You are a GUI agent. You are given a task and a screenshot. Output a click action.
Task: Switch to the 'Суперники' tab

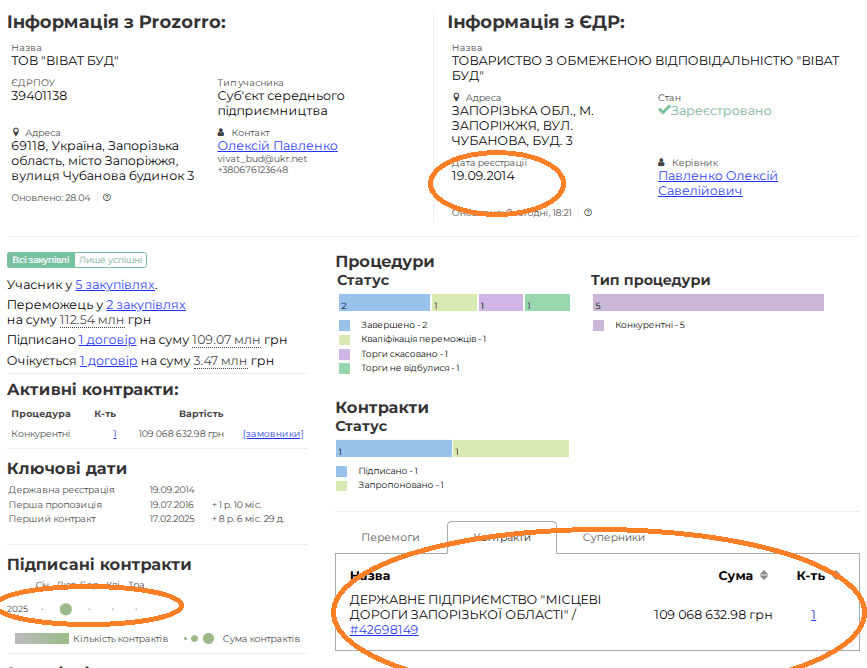tap(613, 537)
